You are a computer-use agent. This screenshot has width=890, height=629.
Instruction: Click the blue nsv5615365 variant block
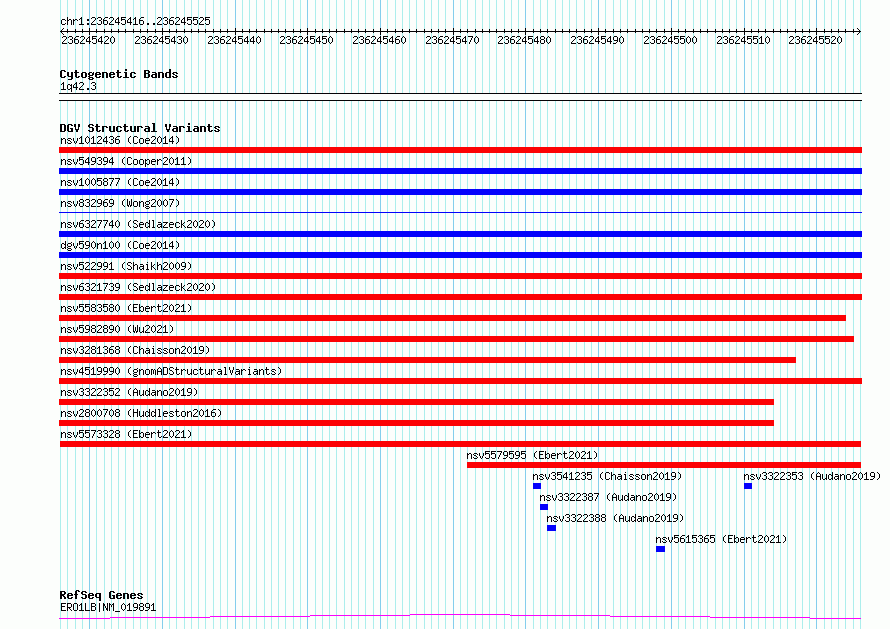660,549
